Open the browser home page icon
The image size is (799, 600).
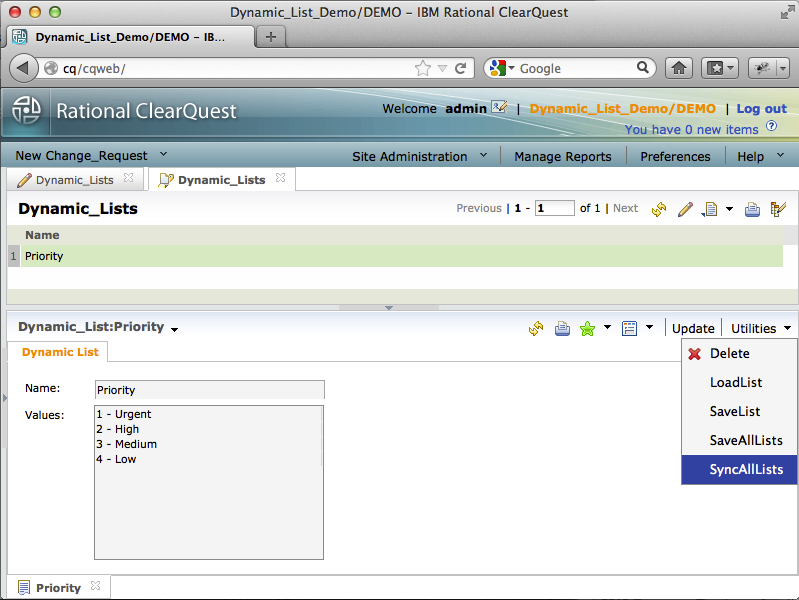[x=679, y=68]
